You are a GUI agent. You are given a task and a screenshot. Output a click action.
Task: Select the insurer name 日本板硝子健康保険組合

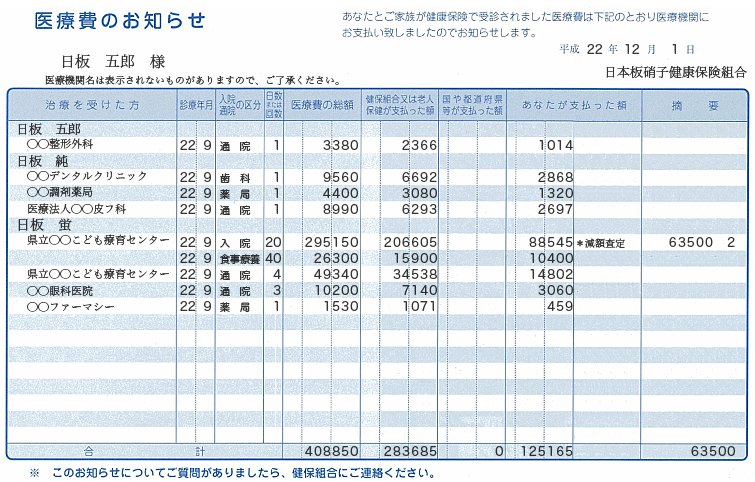pyautogui.click(x=676, y=72)
